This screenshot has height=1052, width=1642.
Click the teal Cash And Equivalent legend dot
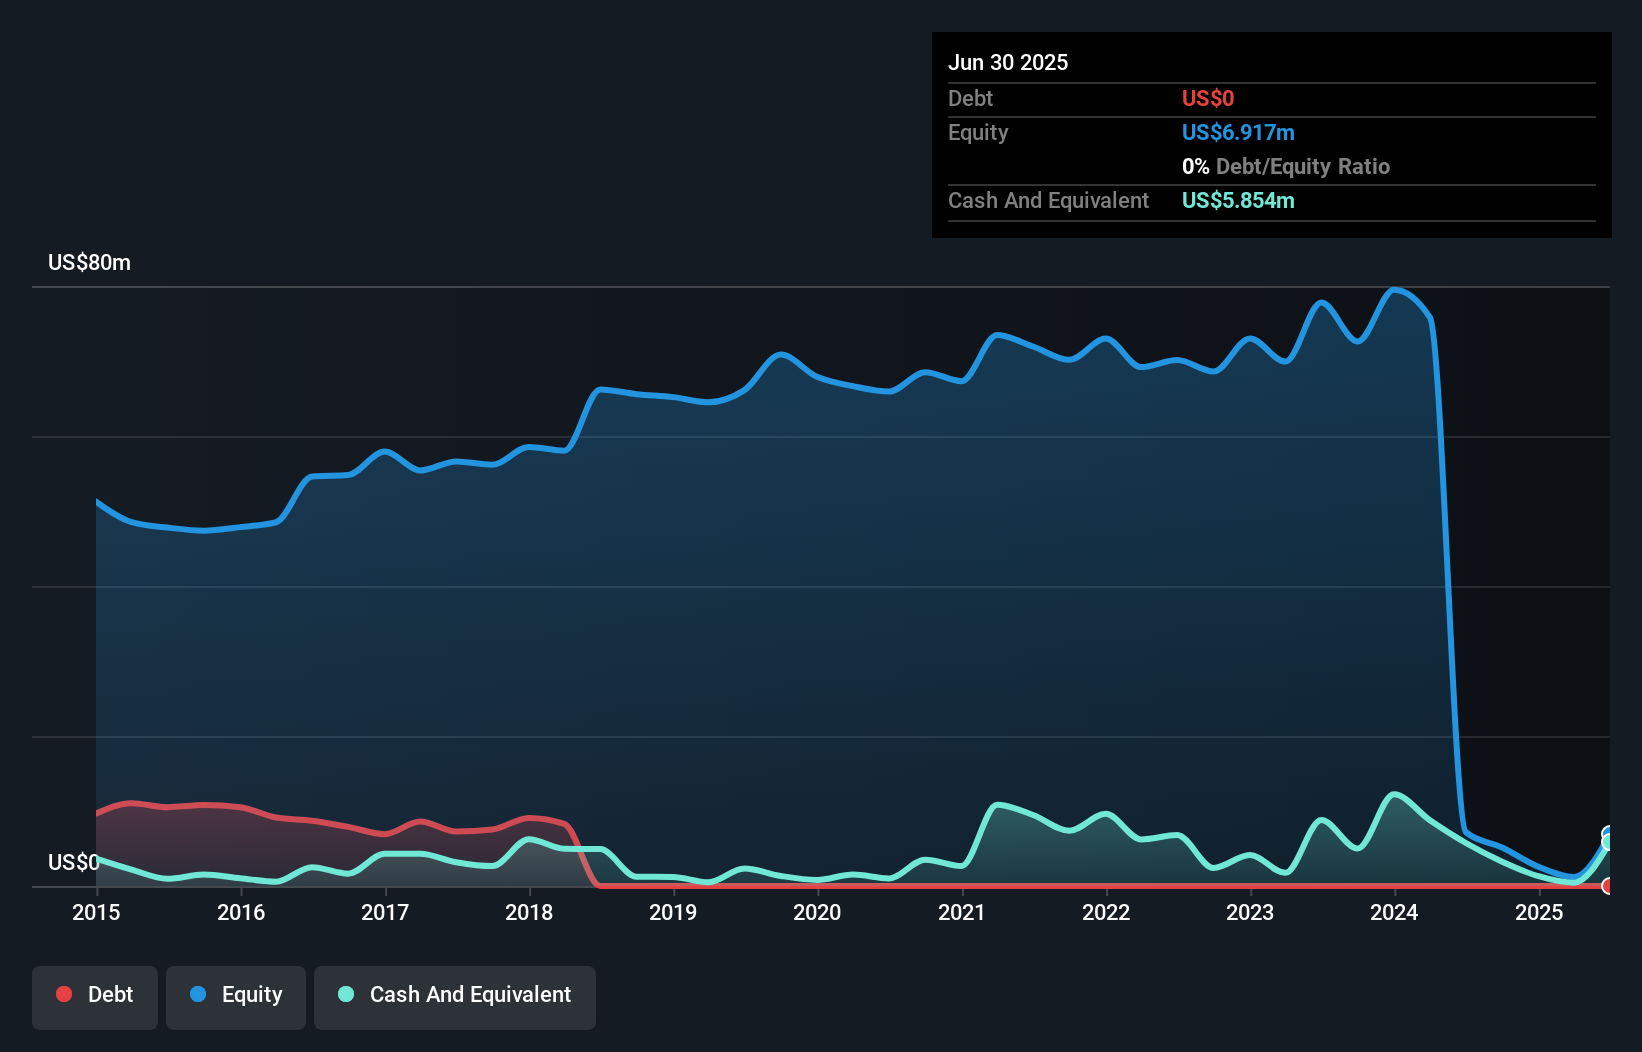(346, 994)
